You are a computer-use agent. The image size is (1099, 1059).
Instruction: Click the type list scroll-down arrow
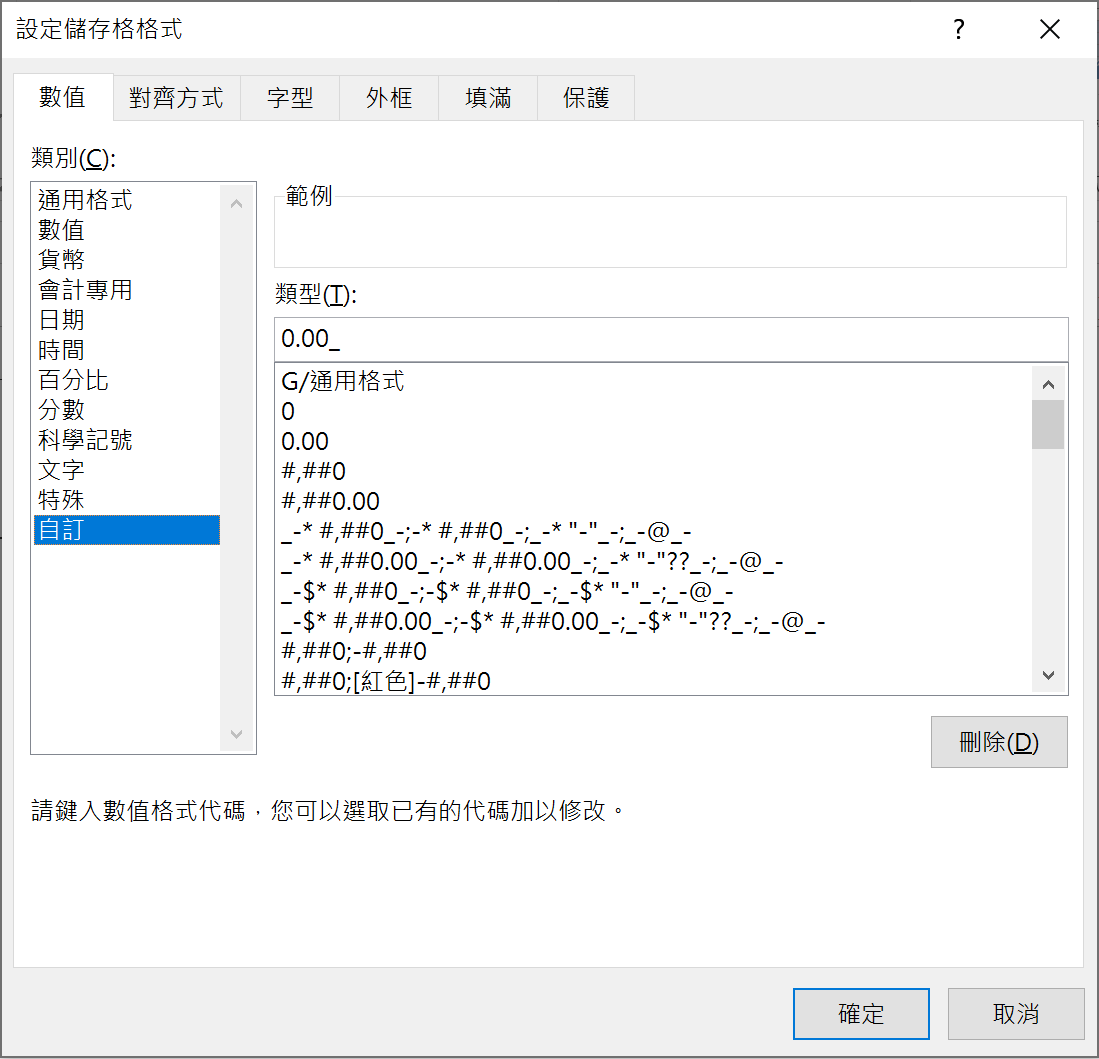click(x=1048, y=675)
